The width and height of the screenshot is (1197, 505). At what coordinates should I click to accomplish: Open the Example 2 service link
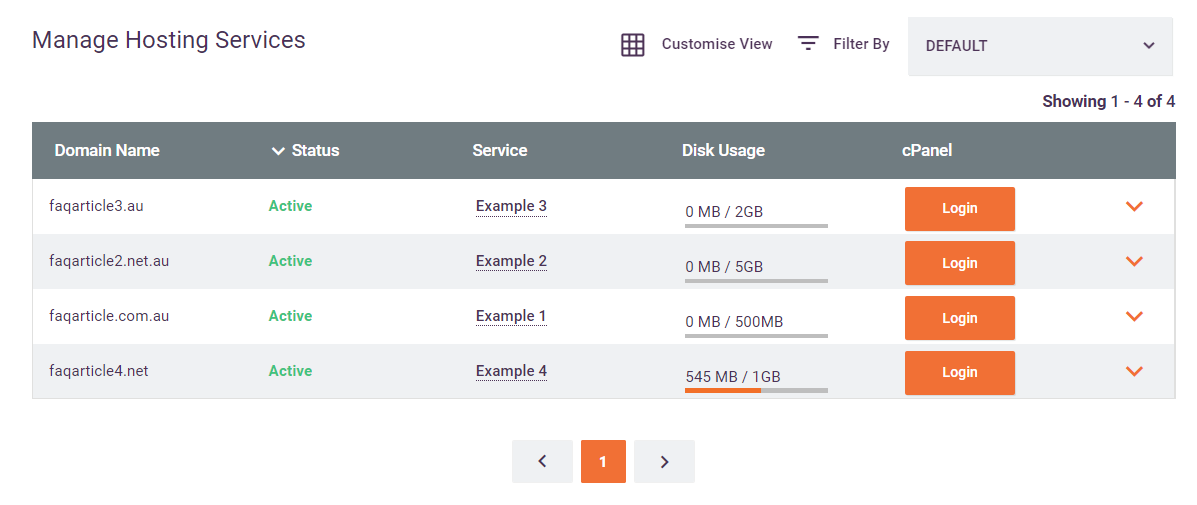(x=511, y=261)
